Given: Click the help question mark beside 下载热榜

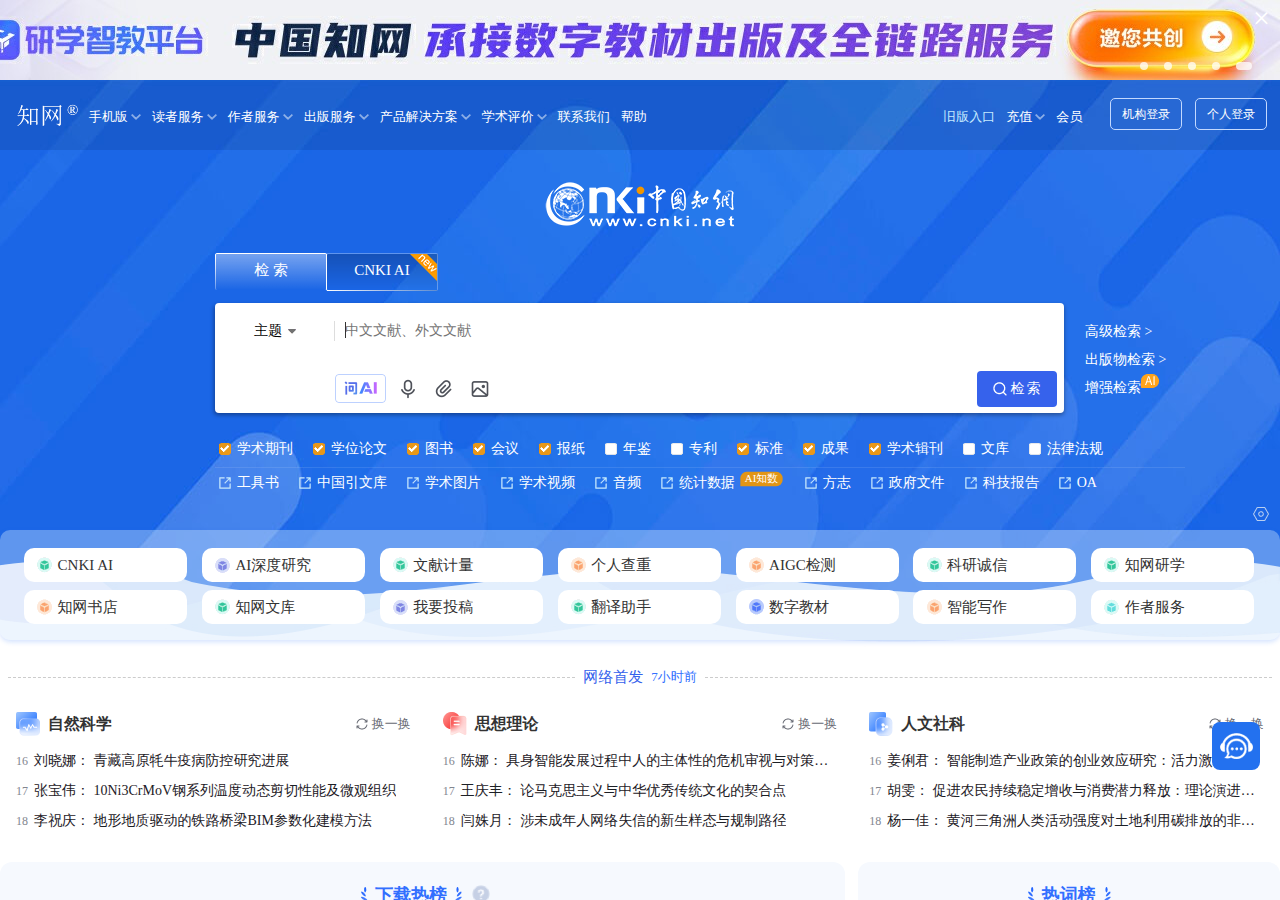Looking at the screenshot, I should tap(481, 893).
